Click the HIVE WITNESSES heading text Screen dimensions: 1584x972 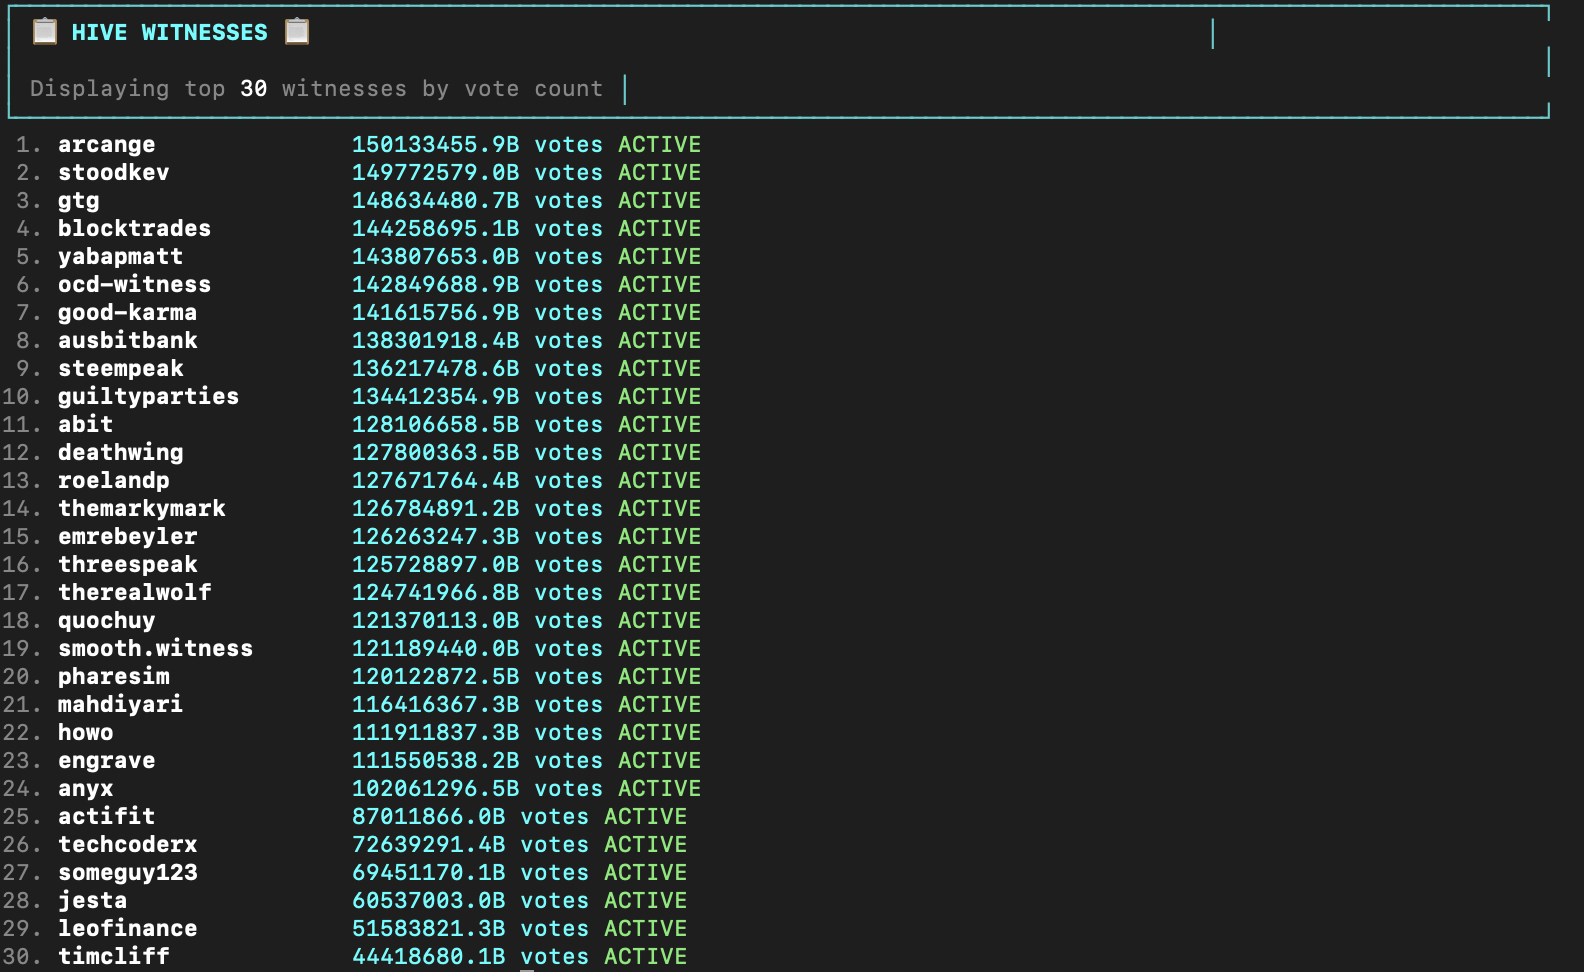point(170,32)
